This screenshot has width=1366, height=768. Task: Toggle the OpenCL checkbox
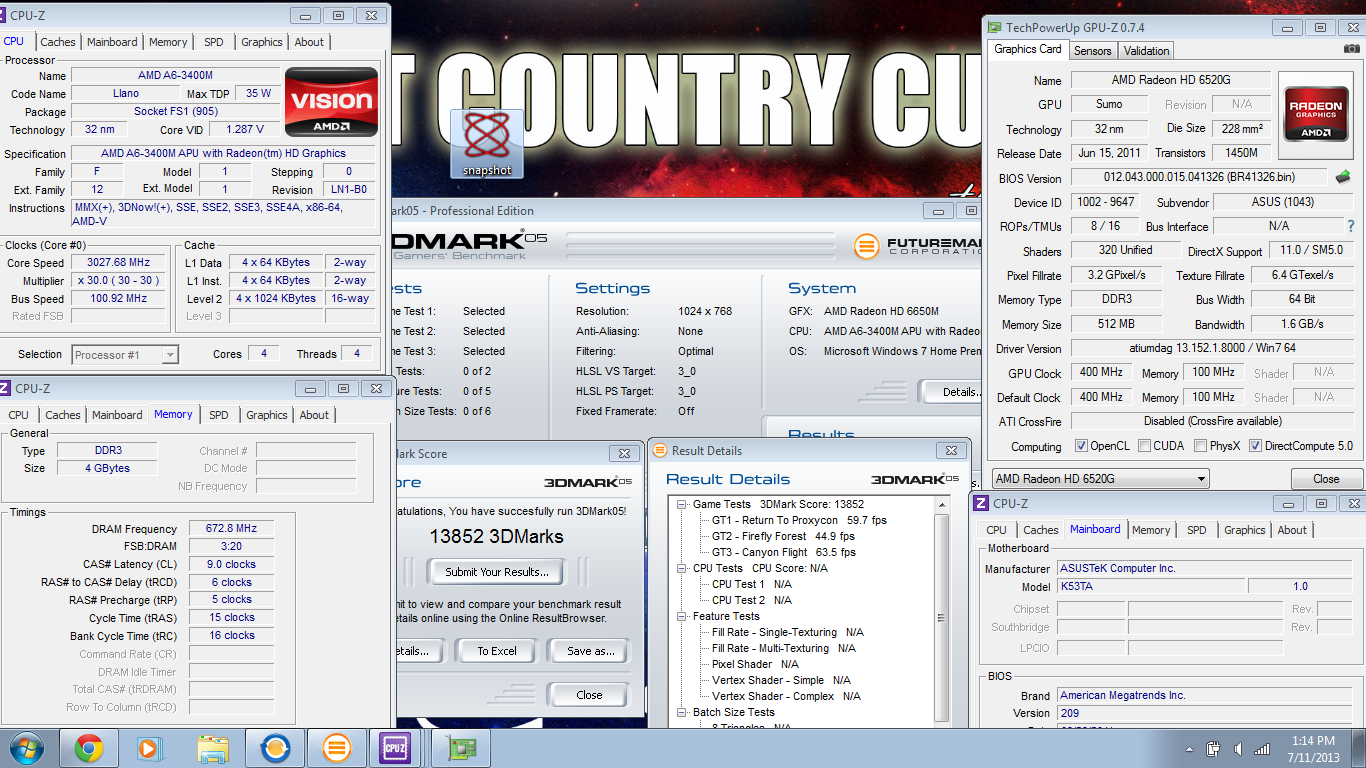coord(1081,446)
